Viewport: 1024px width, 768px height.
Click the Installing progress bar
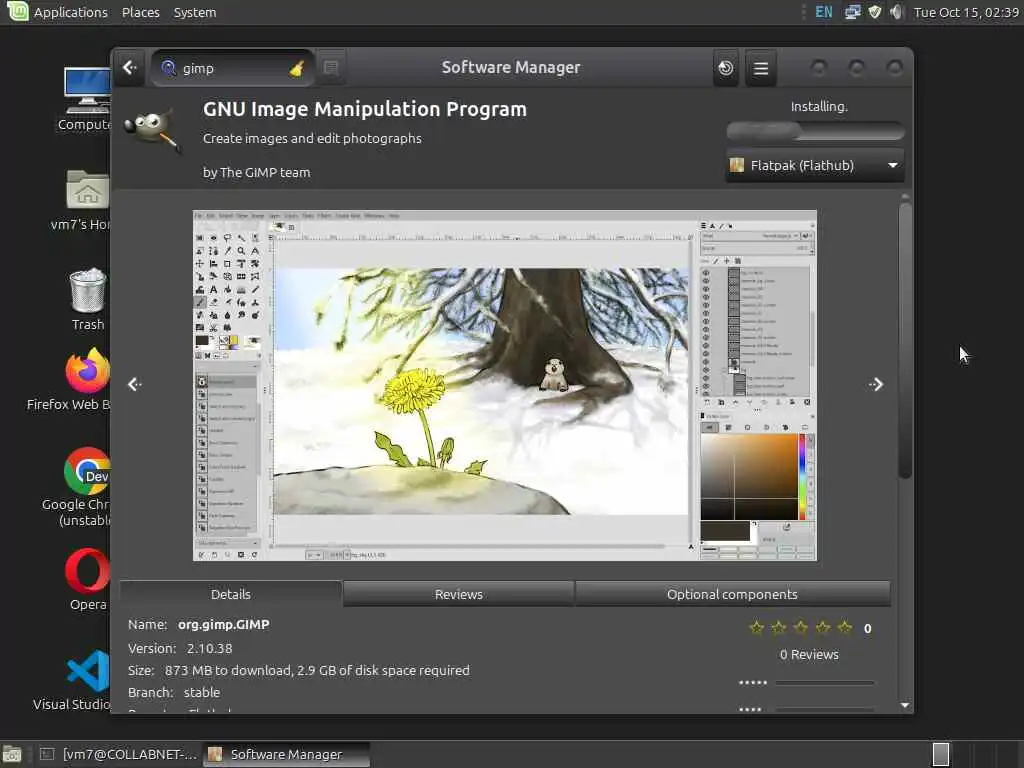[x=815, y=131]
